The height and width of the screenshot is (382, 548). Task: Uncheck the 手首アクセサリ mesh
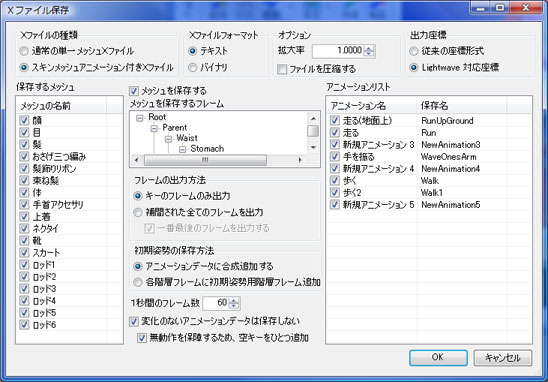[24, 204]
